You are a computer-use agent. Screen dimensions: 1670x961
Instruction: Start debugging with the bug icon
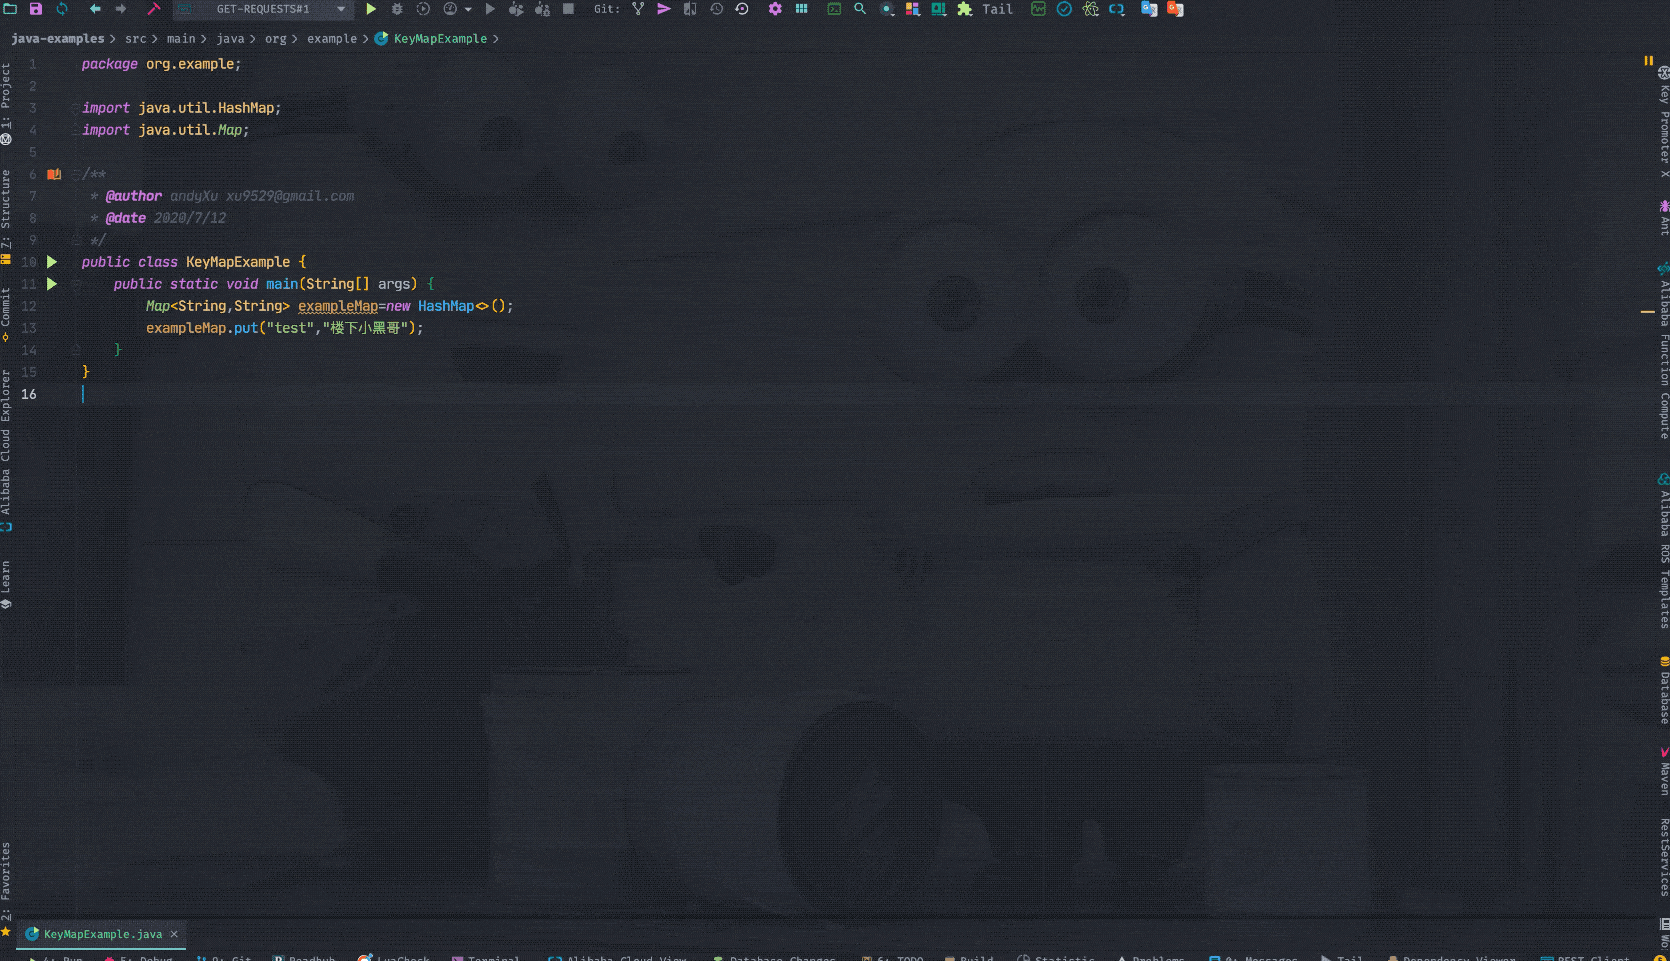397,9
